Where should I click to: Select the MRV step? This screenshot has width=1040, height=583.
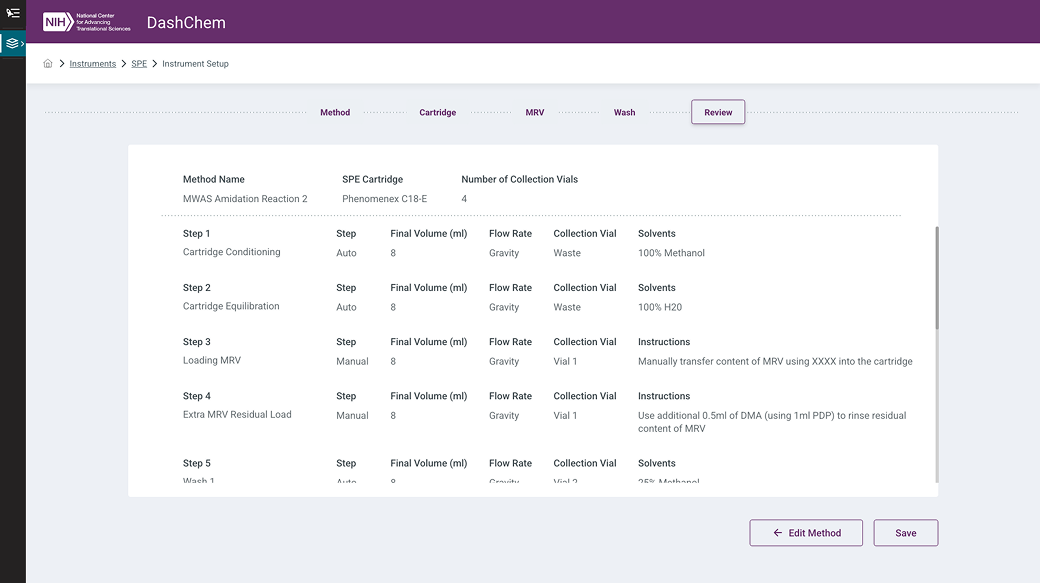(535, 113)
